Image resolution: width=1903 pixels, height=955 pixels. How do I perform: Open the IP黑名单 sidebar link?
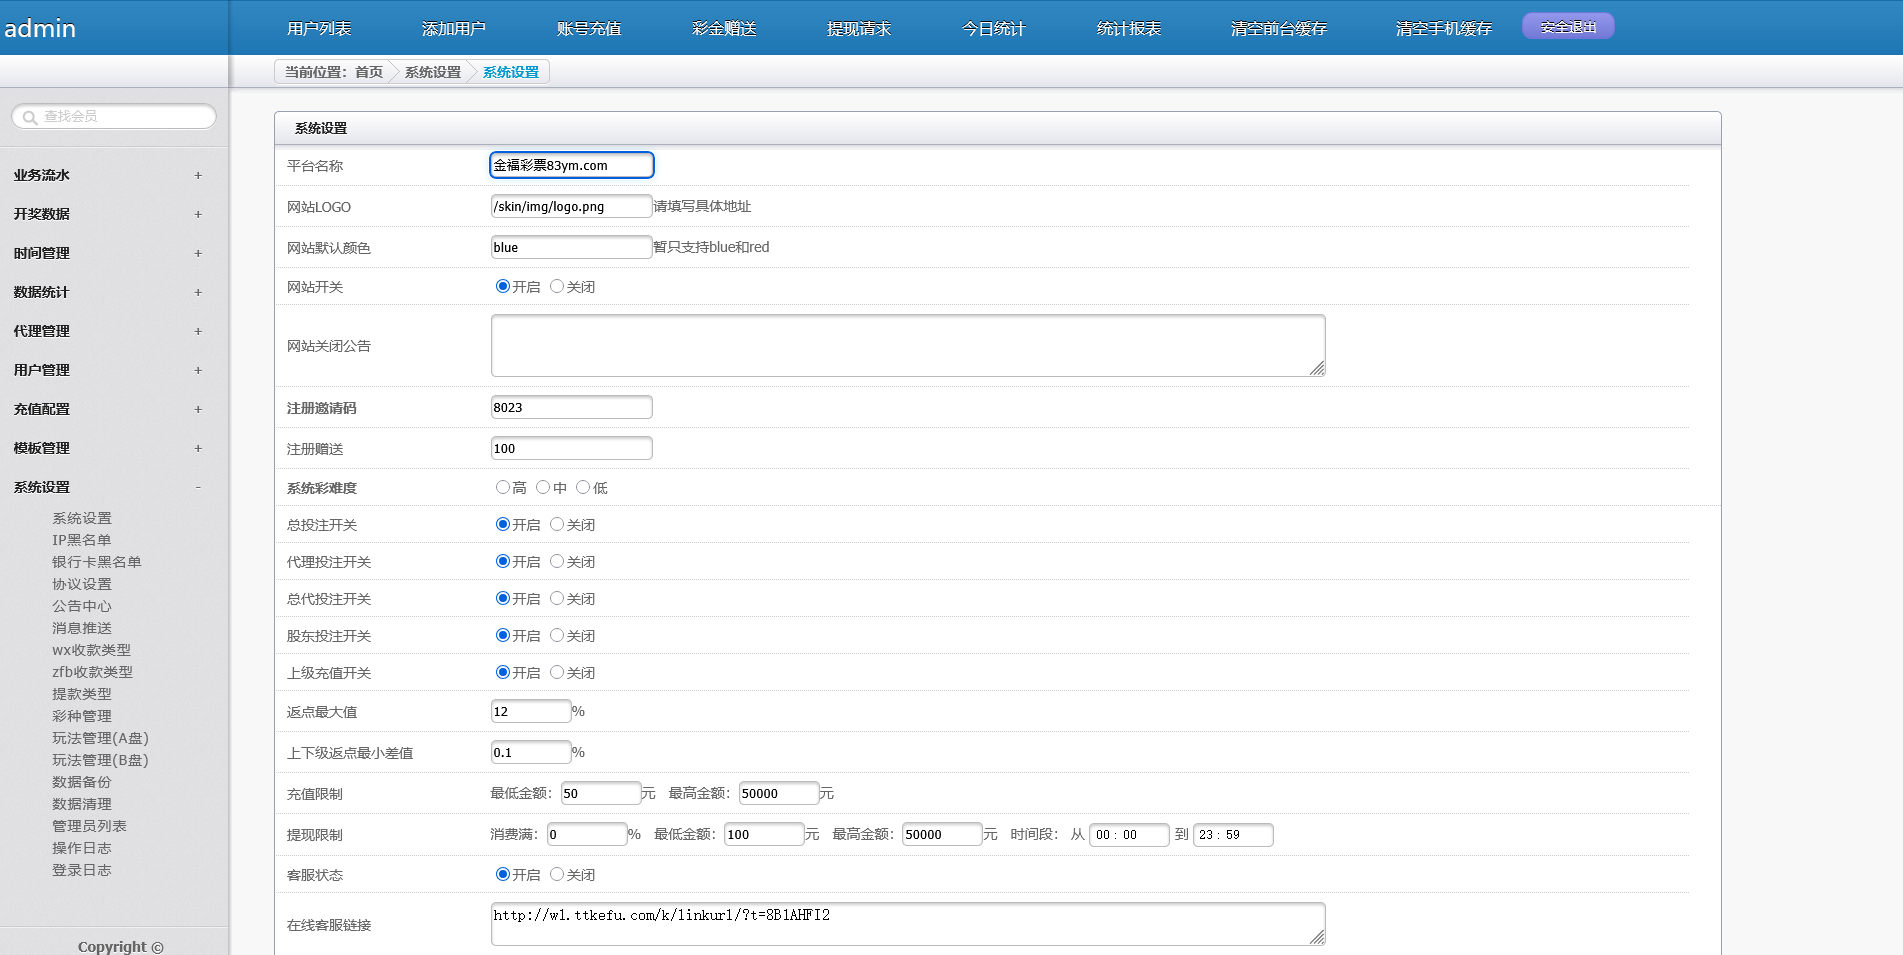tap(81, 540)
